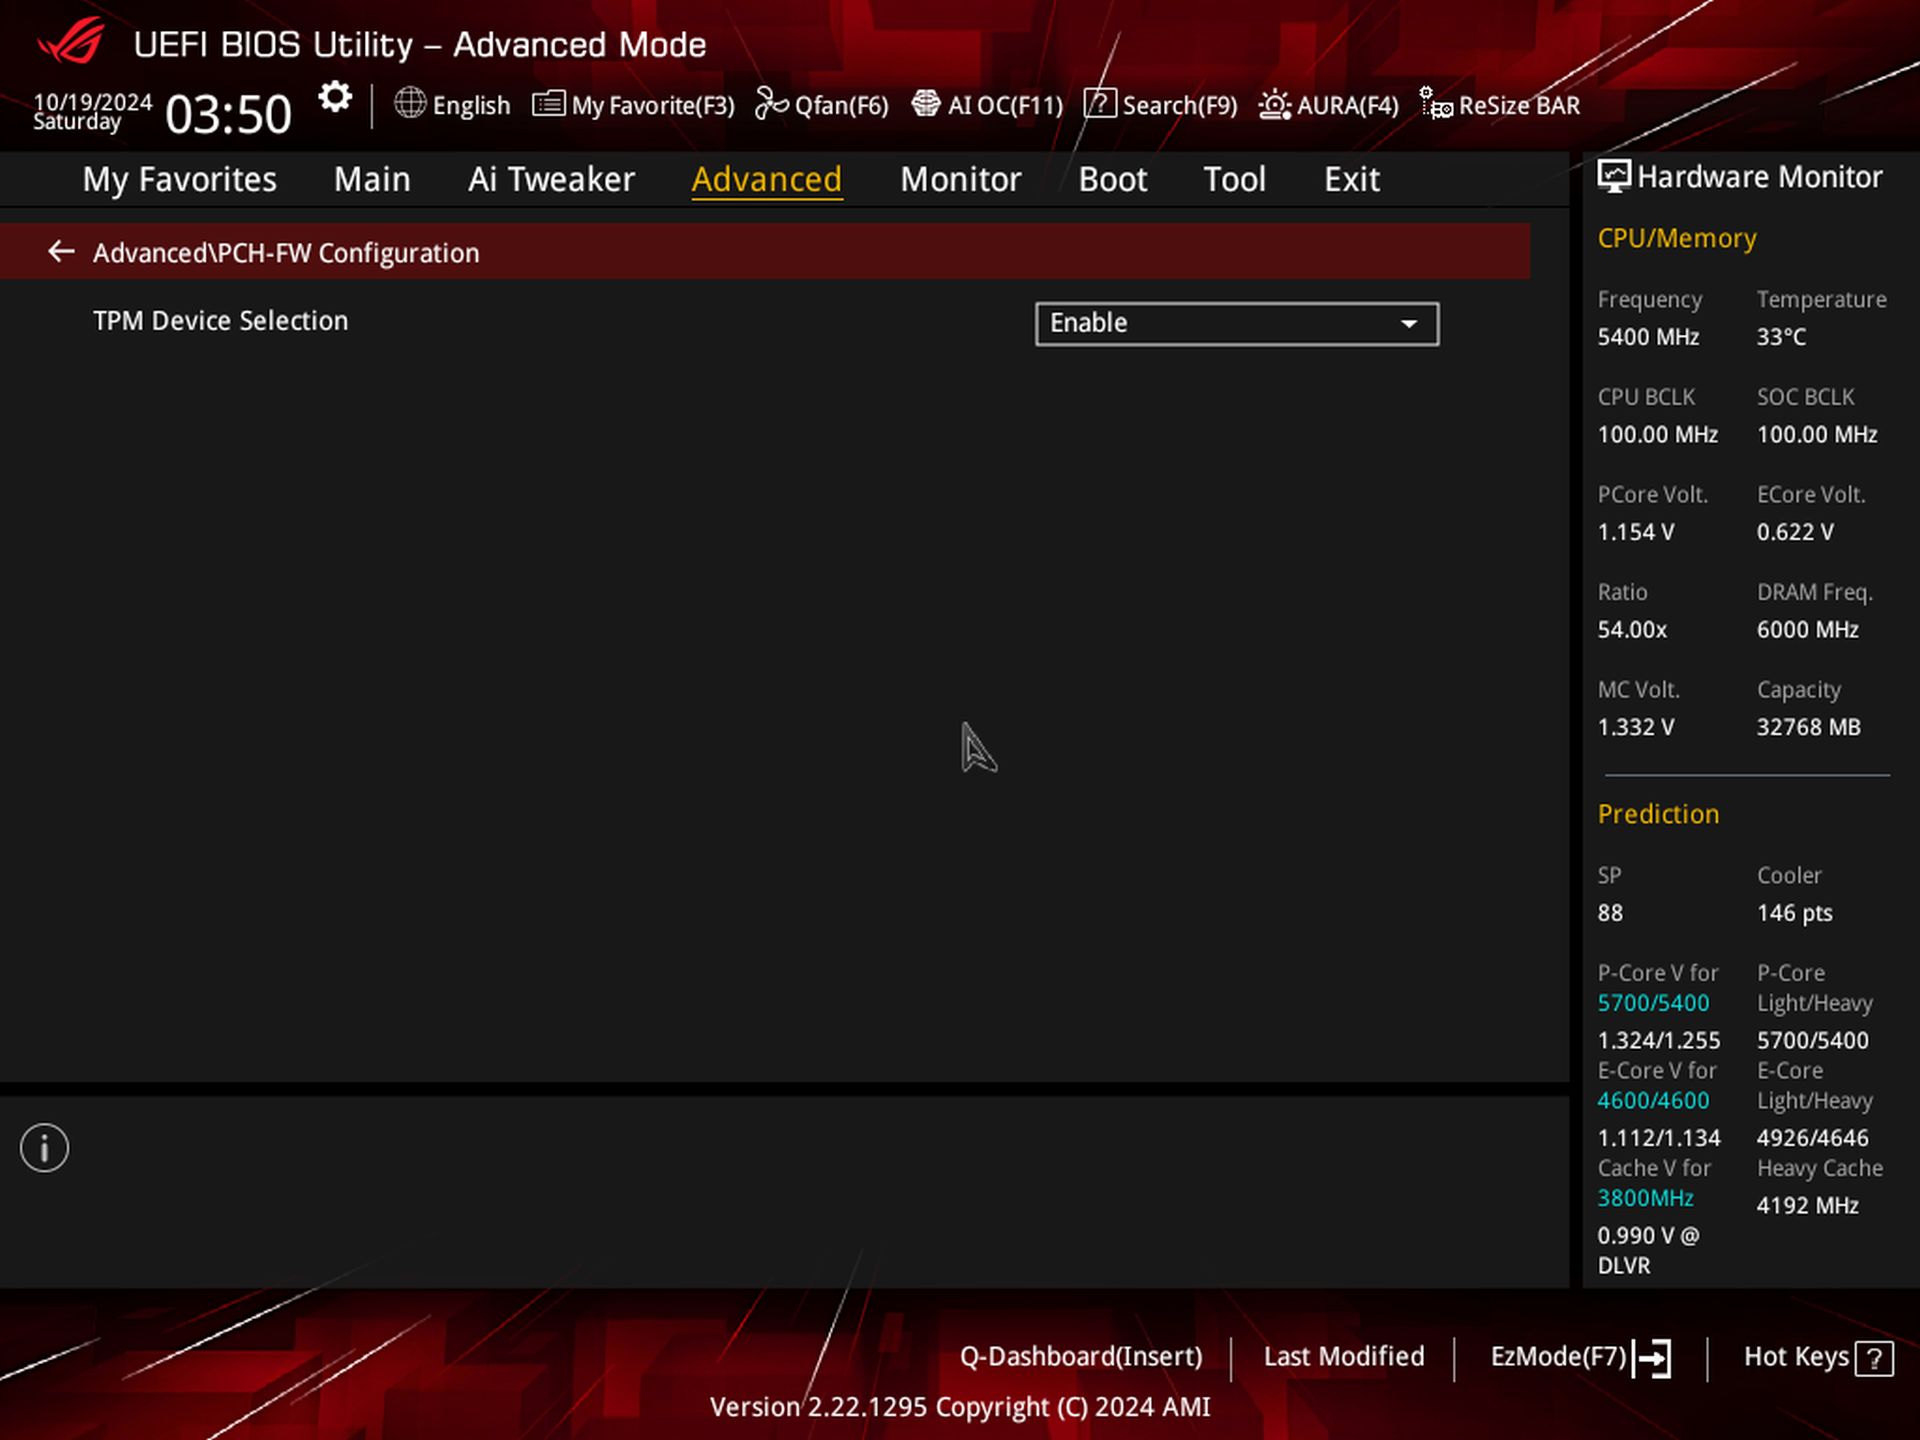Click the back arrow in the PCH-FW Configuration breadcrumb

point(61,252)
